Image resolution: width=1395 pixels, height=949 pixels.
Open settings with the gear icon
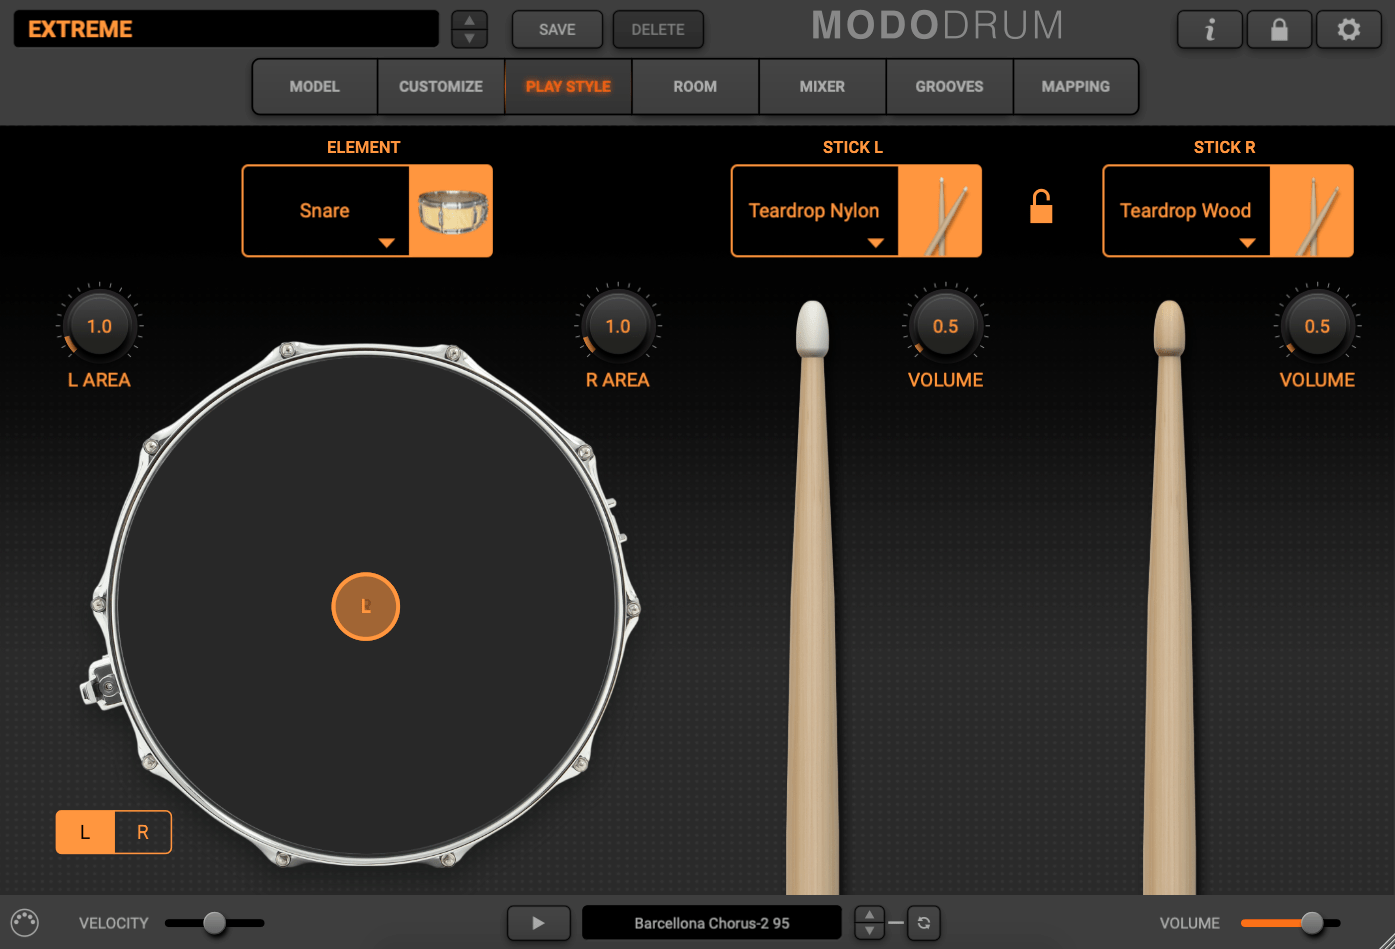1348,30
